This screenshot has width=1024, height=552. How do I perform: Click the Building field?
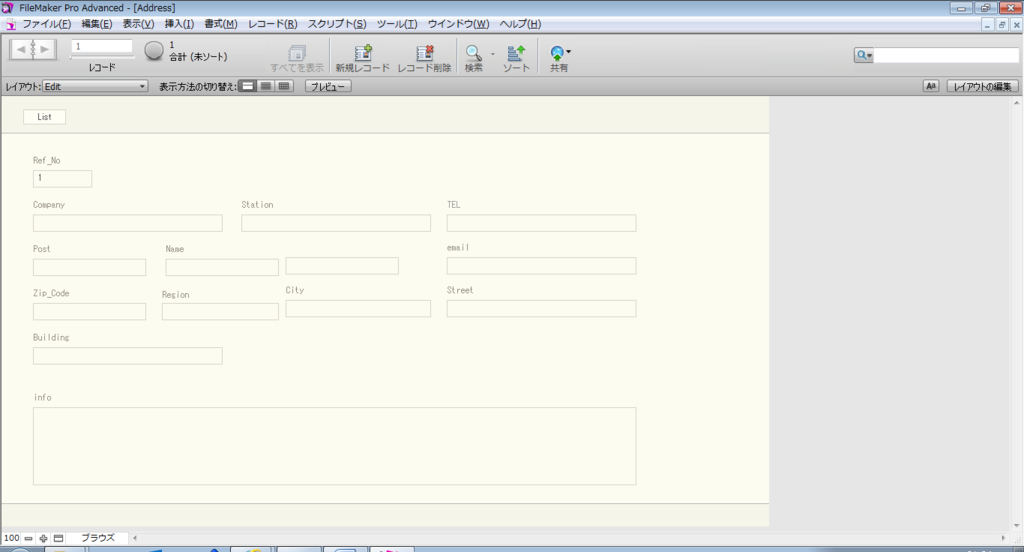coord(128,356)
